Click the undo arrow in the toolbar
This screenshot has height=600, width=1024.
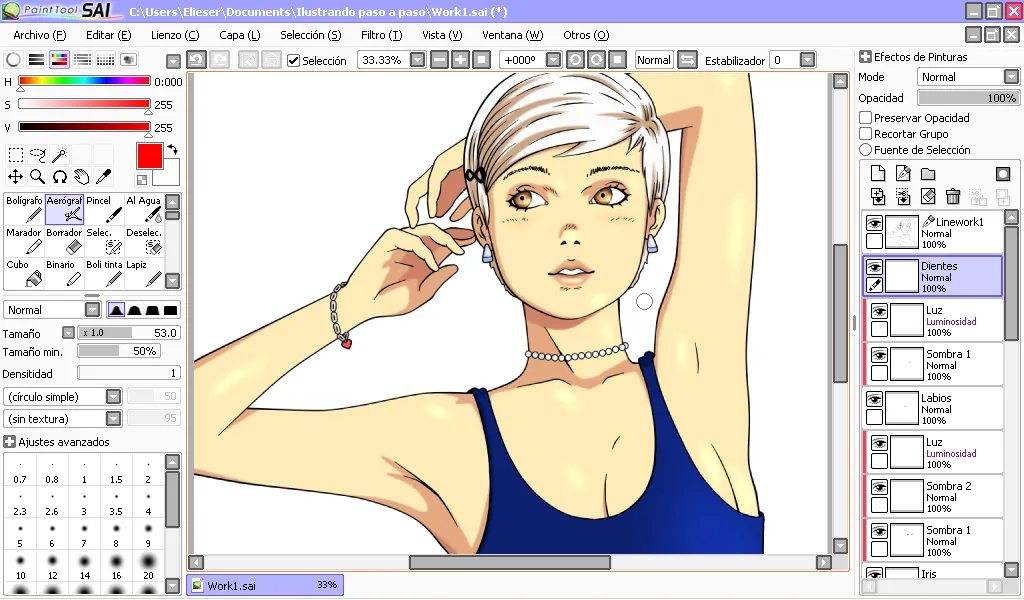197,60
